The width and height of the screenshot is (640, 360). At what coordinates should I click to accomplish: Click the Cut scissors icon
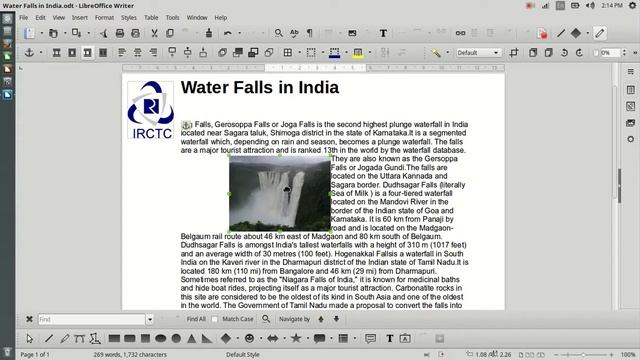tap(154, 33)
